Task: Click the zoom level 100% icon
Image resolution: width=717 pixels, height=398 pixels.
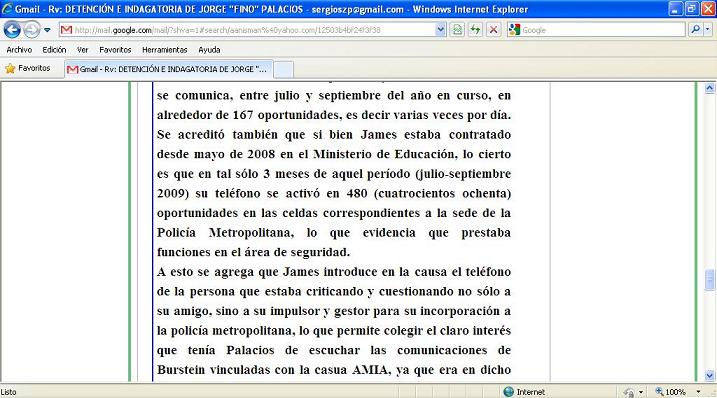Action: pos(670,392)
